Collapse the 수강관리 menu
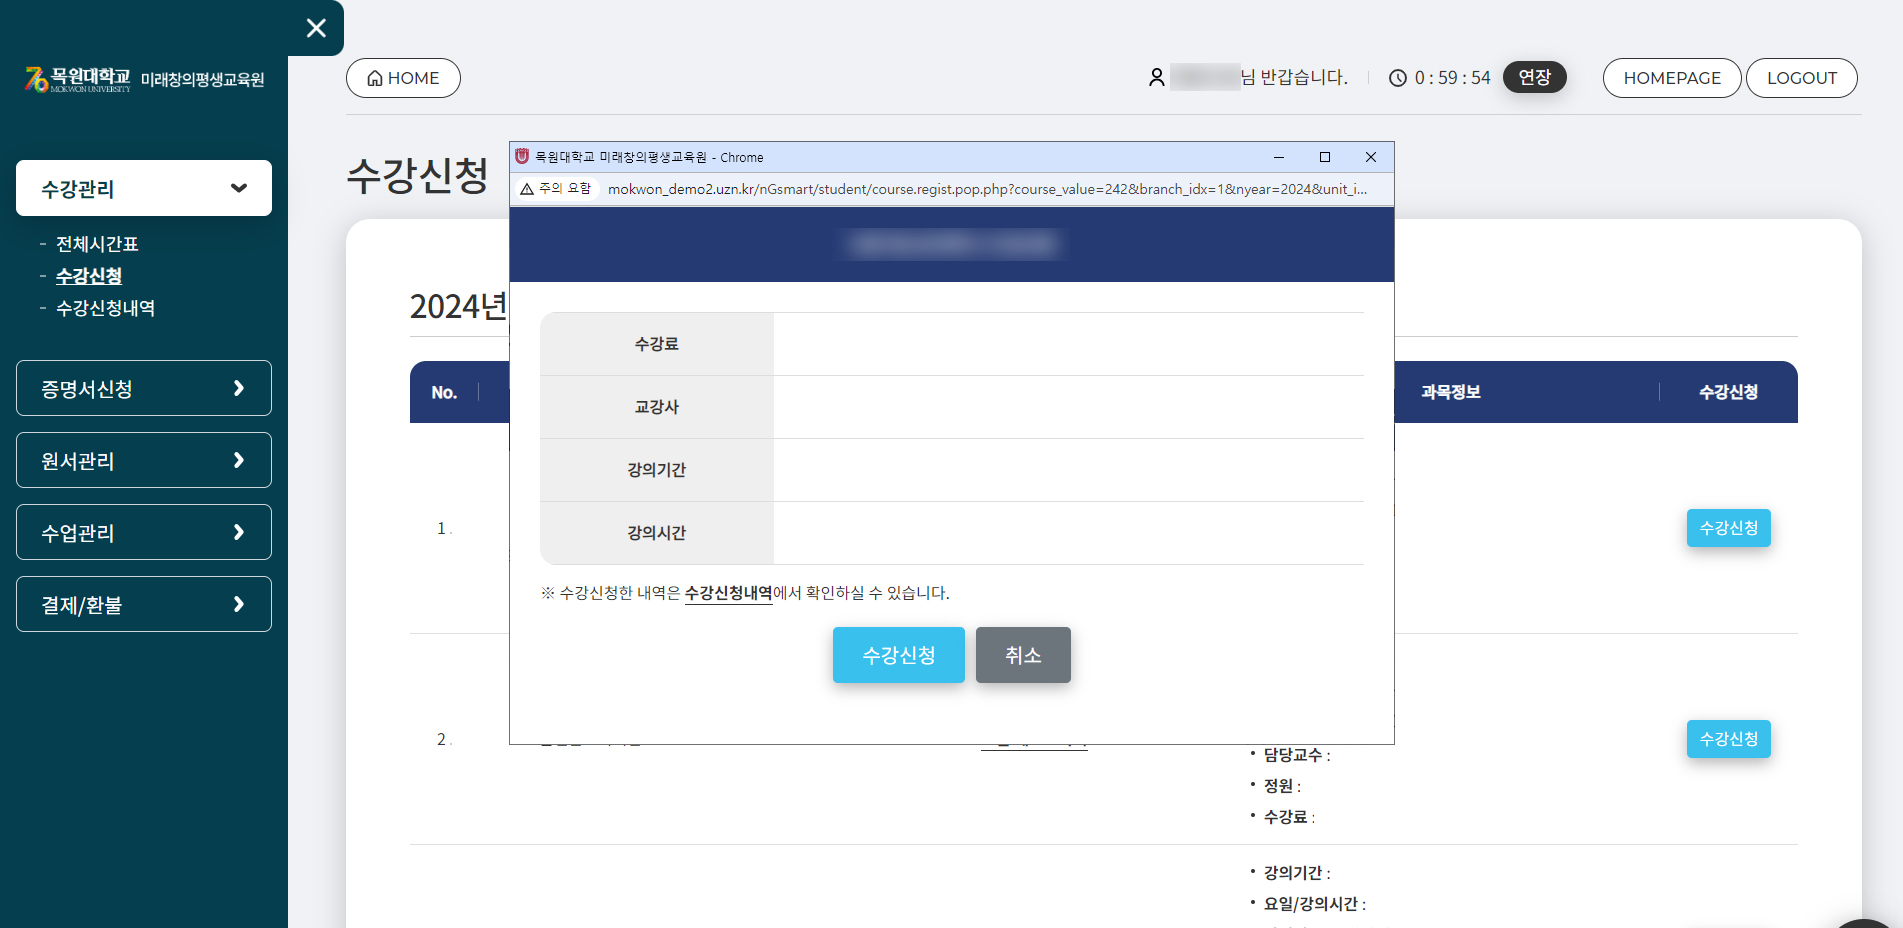The width and height of the screenshot is (1903, 928). pos(144,188)
